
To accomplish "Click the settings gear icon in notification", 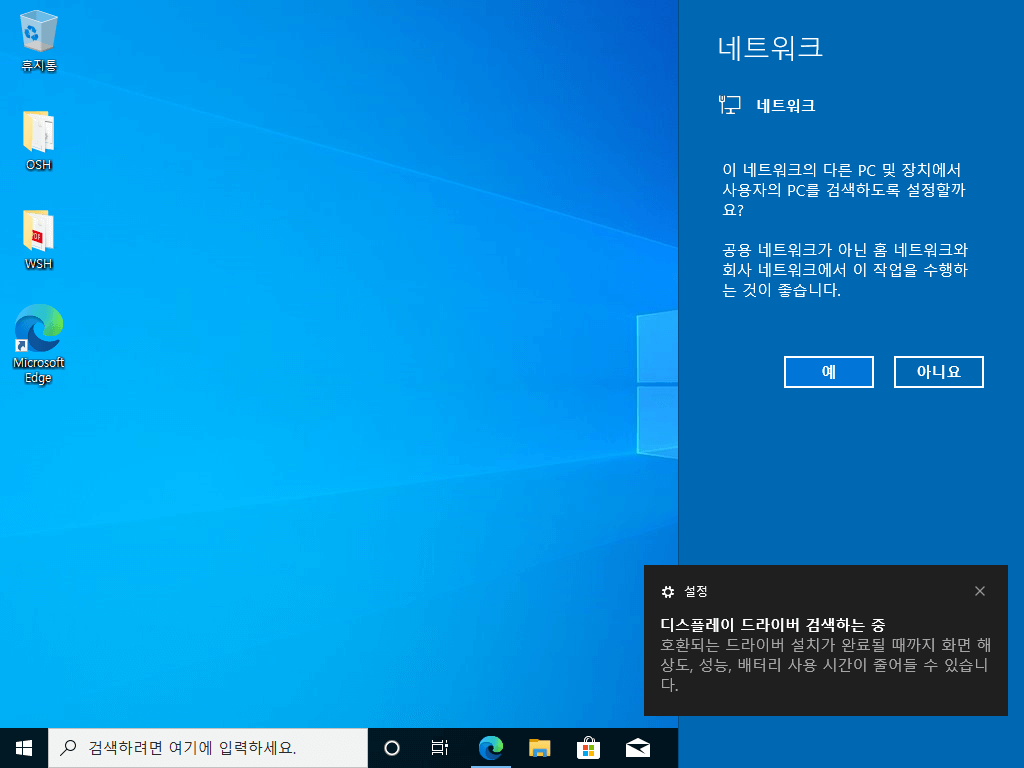I will coord(667,592).
